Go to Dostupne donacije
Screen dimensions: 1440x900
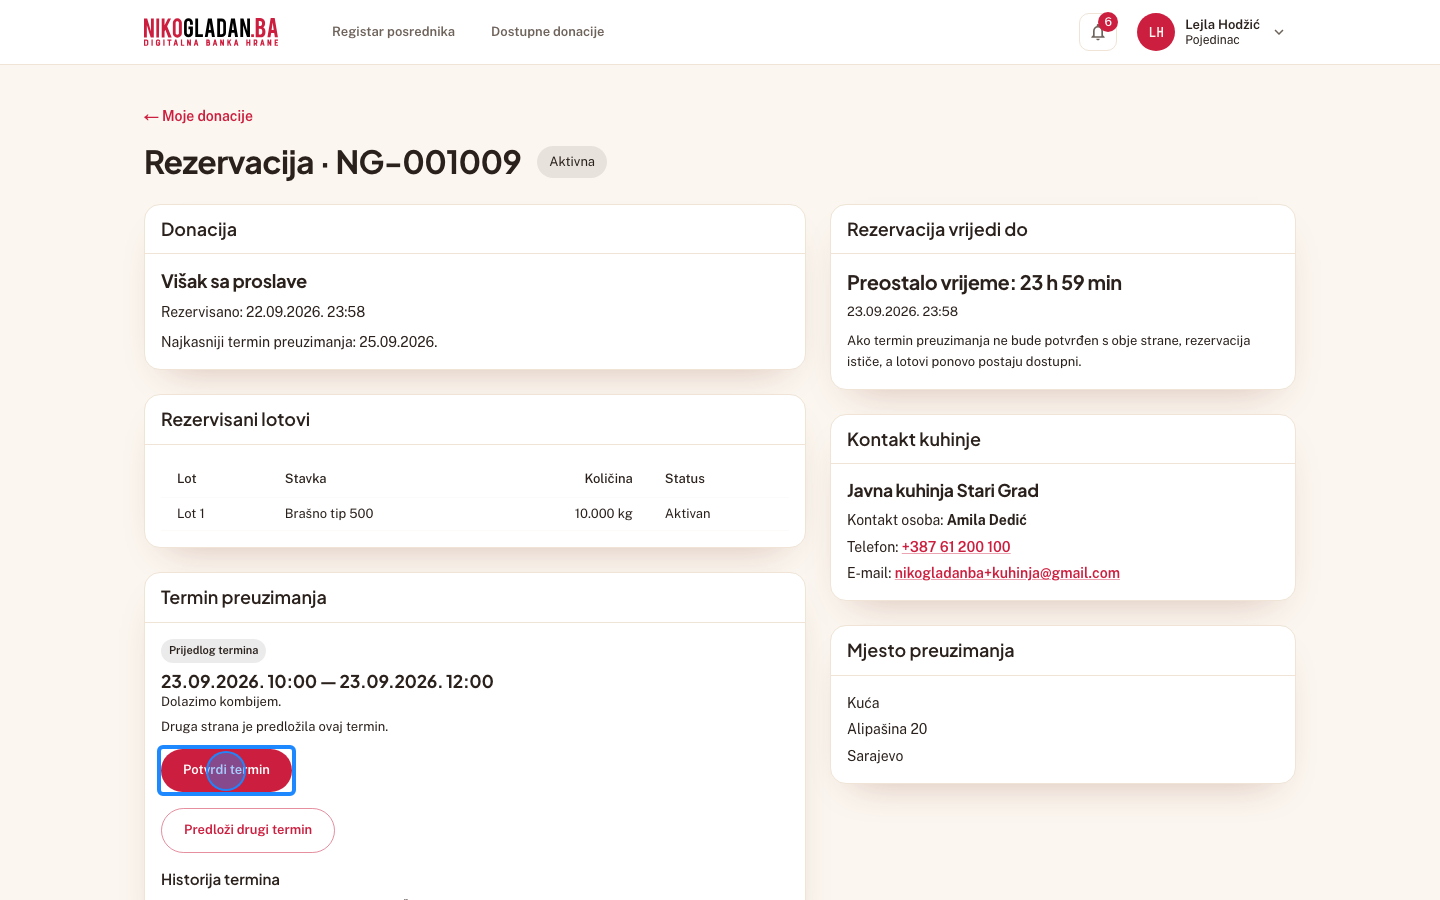pyautogui.click(x=547, y=32)
